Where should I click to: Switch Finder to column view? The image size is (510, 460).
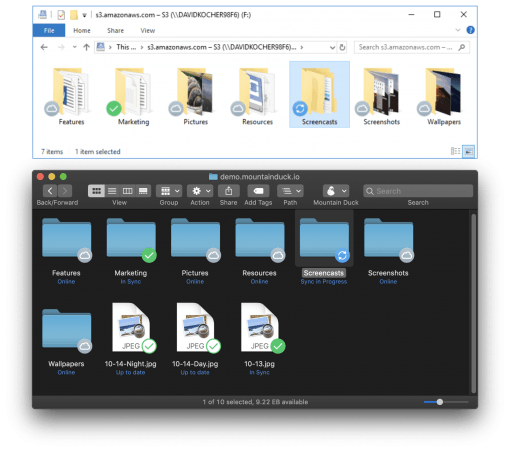[x=127, y=191]
